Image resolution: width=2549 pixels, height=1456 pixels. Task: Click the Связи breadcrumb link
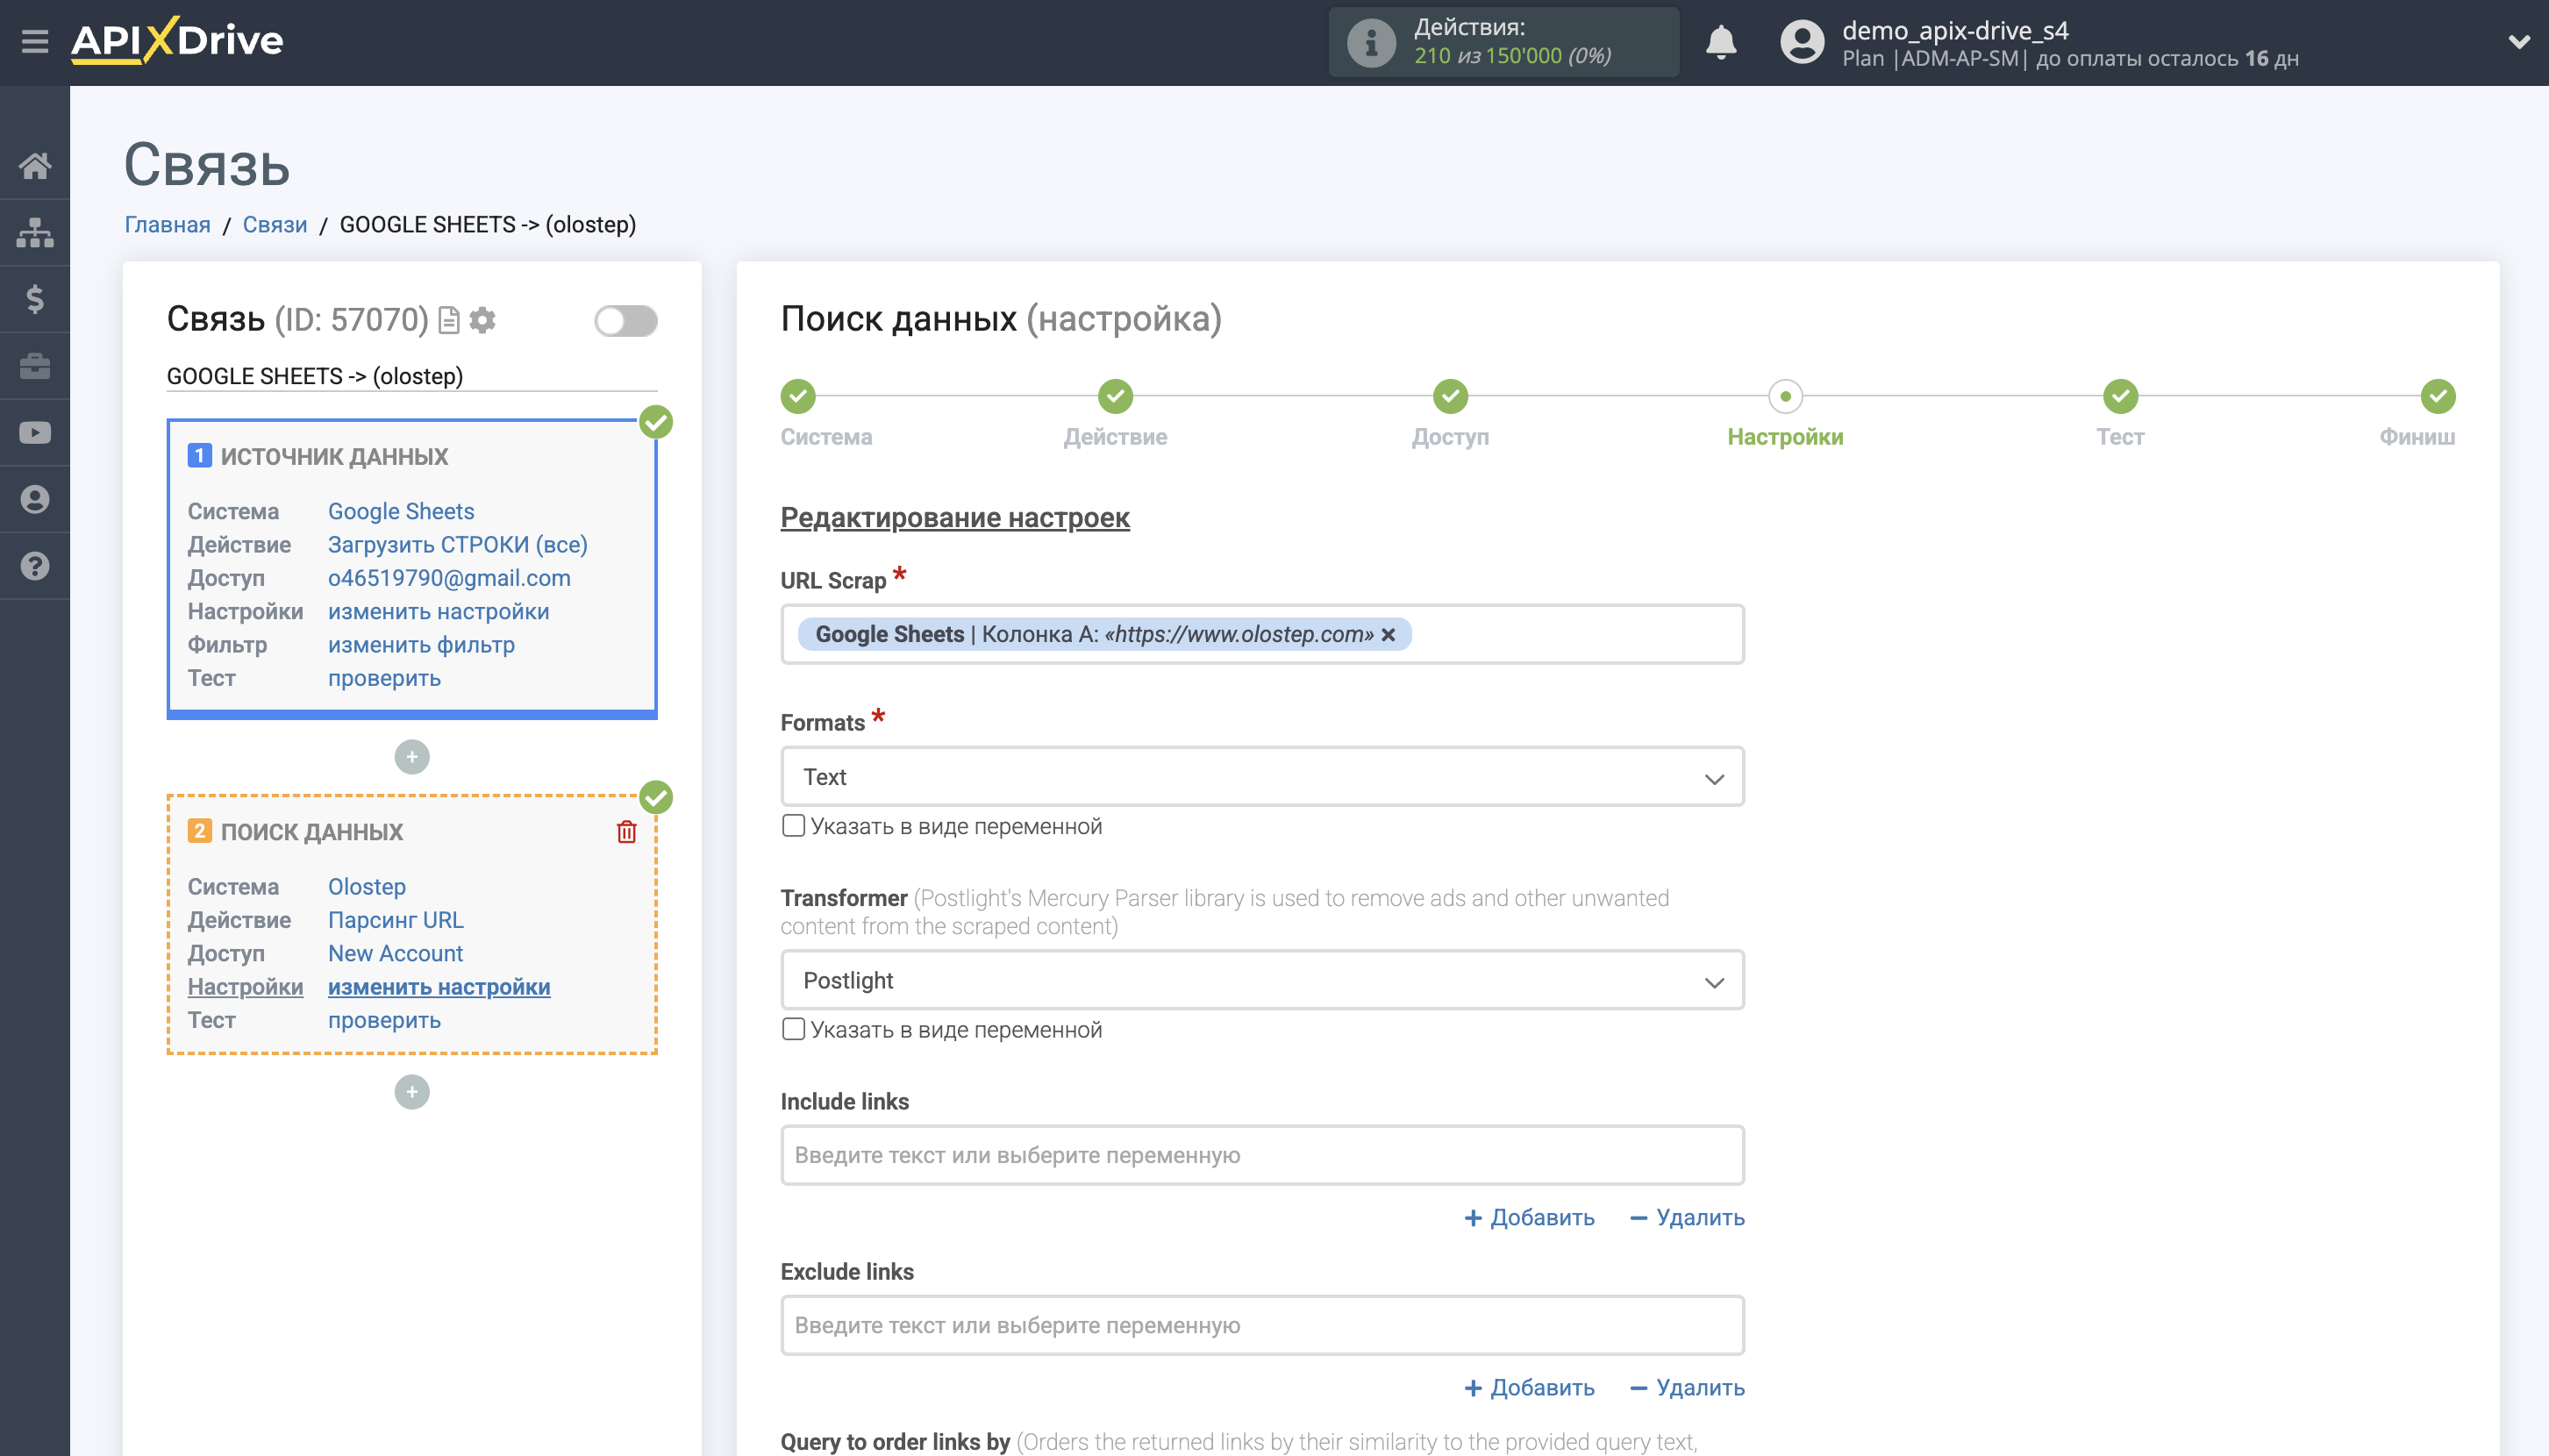click(x=274, y=225)
